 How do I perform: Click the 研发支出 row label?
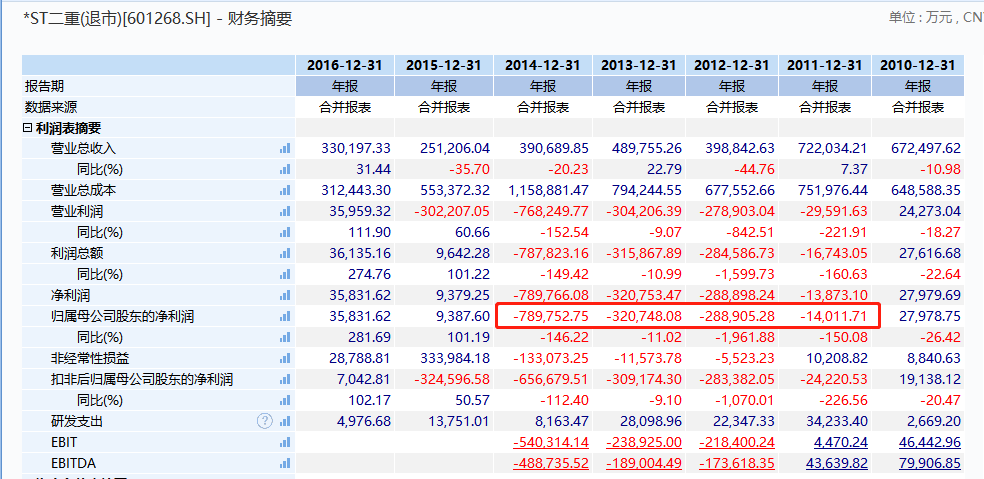pos(77,421)
